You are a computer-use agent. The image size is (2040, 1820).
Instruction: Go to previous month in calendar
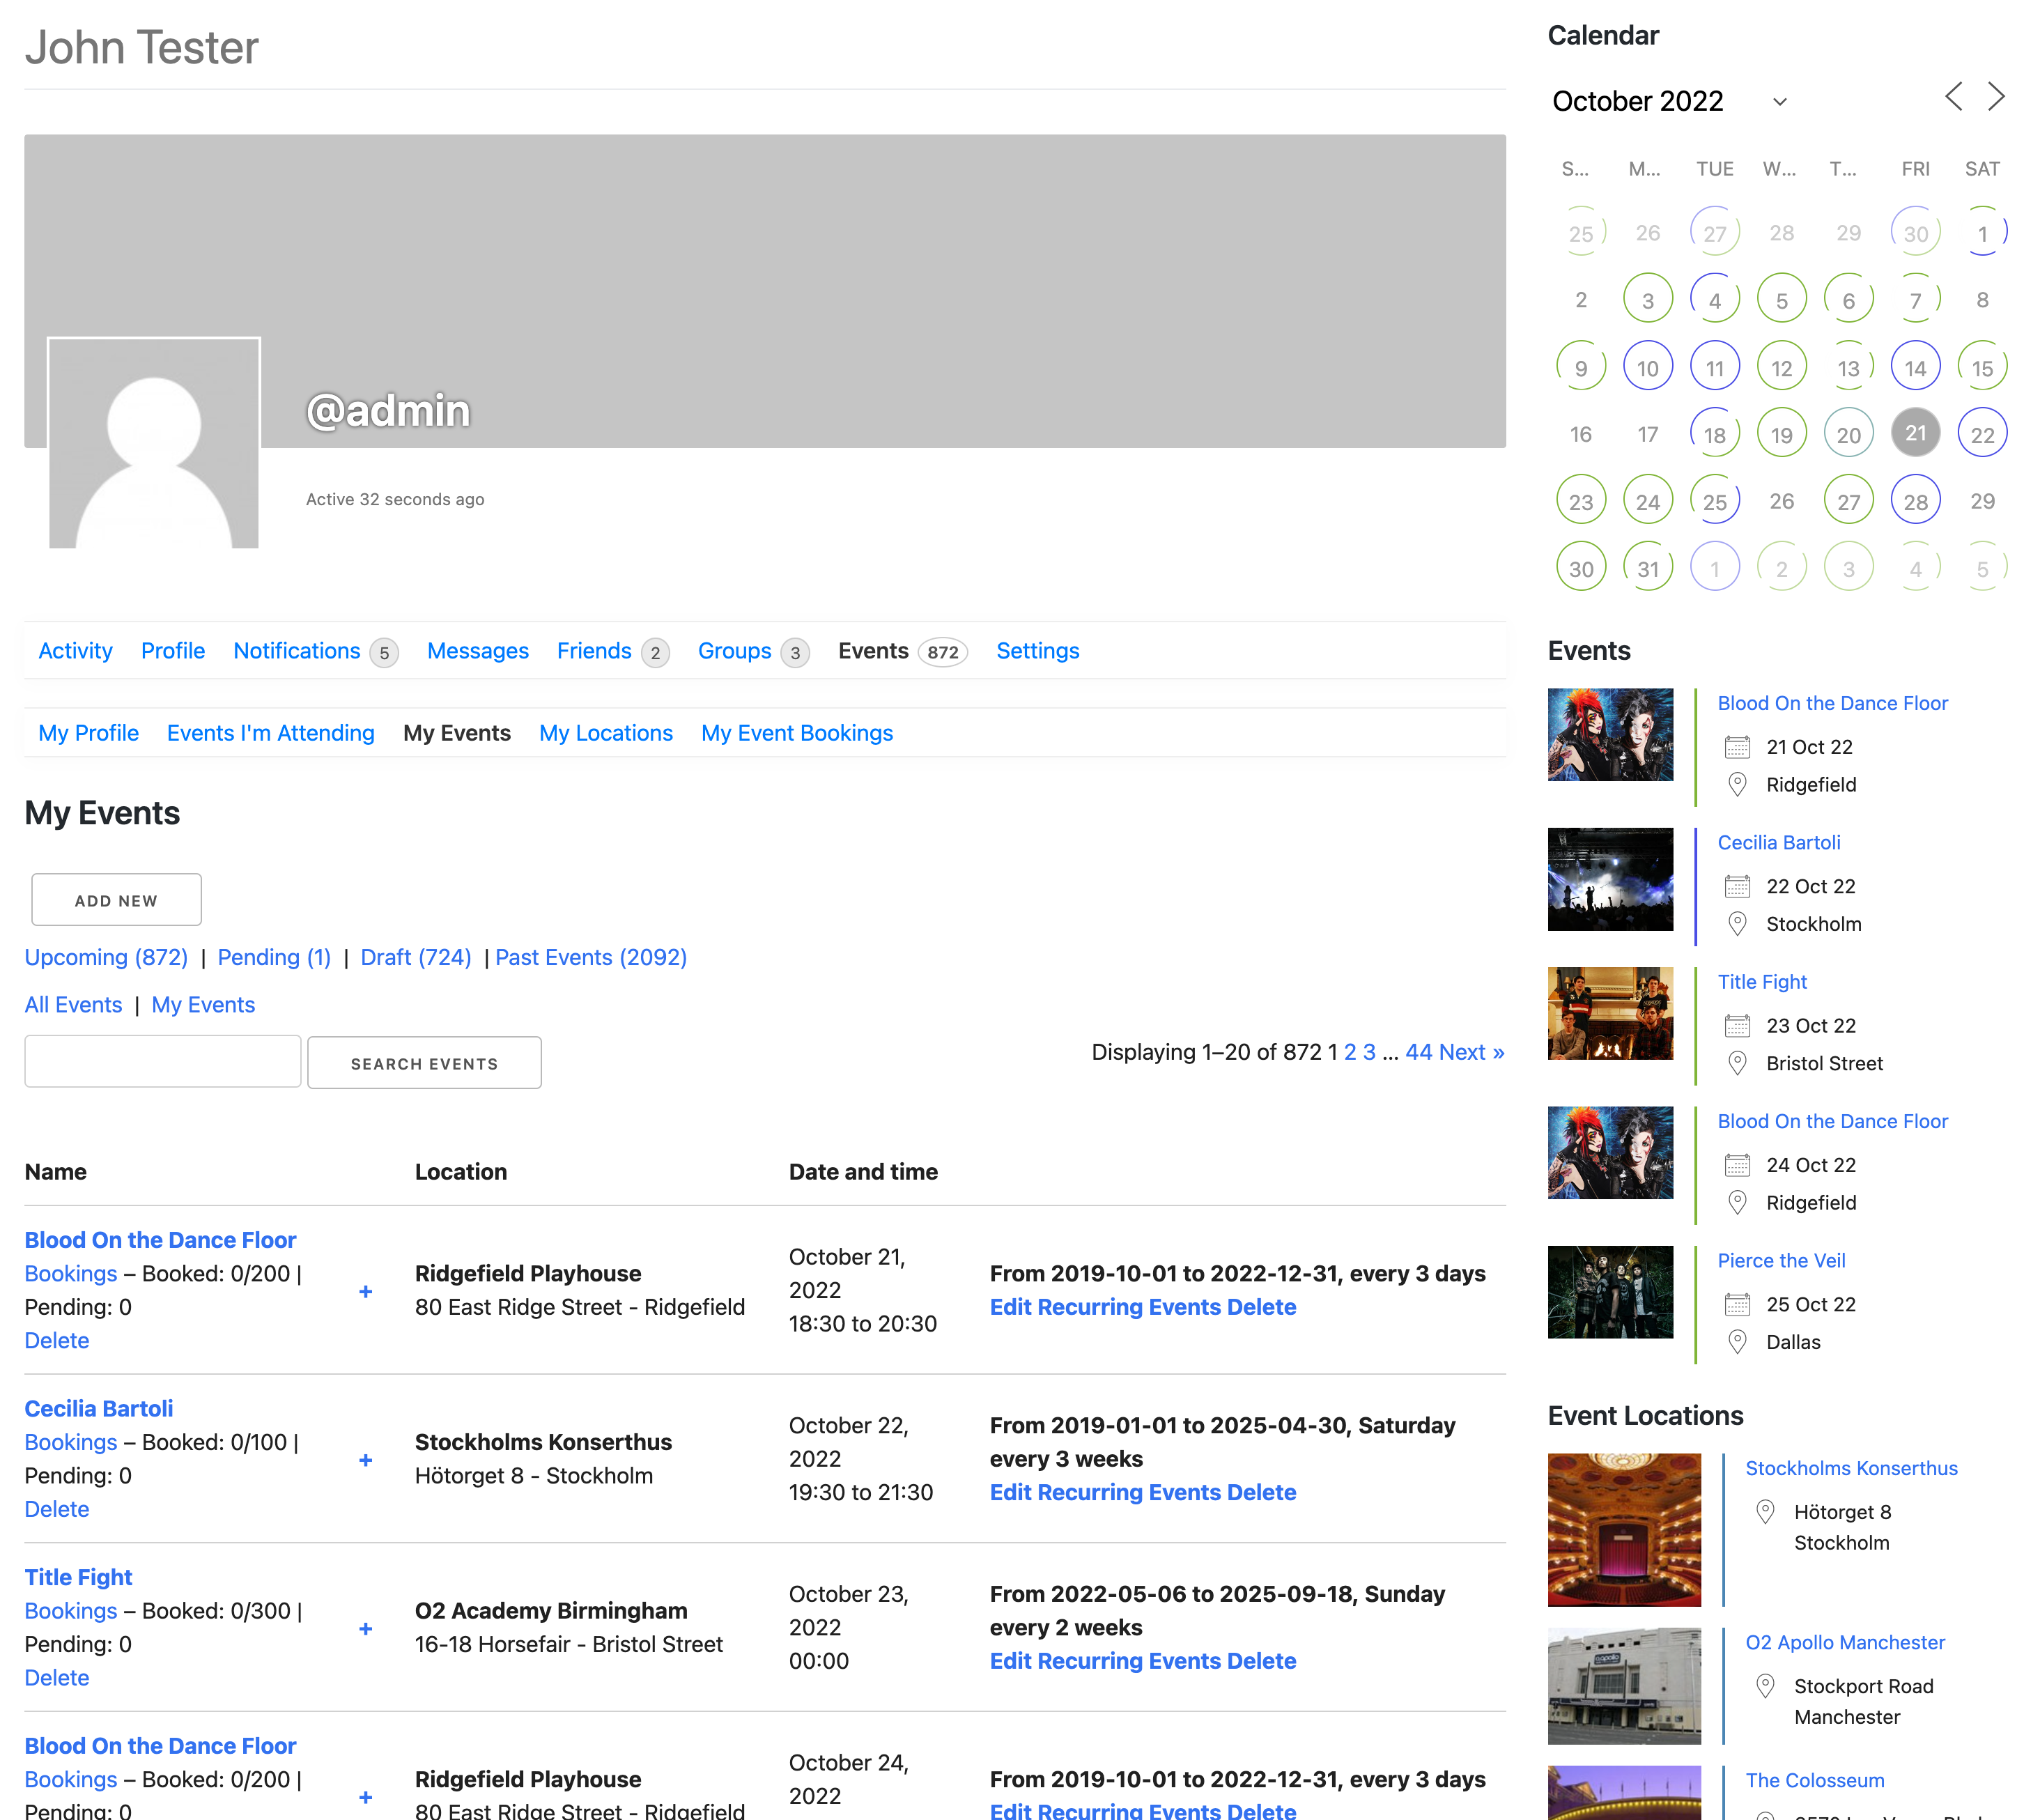tap(1953, 97)
